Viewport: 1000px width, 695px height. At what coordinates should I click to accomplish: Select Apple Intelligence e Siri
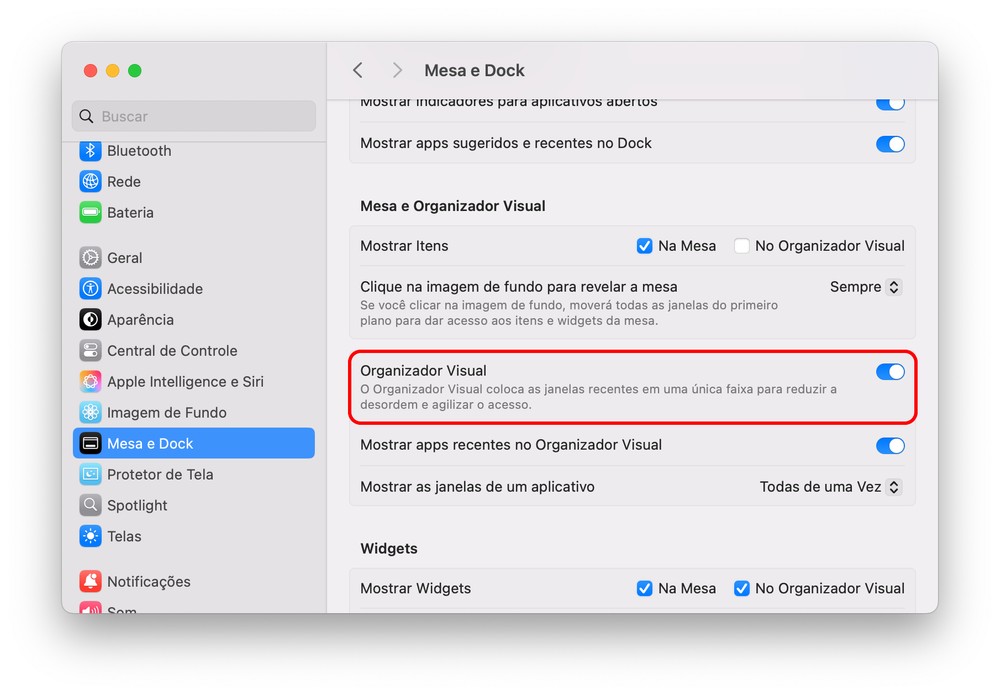[193, 381]
